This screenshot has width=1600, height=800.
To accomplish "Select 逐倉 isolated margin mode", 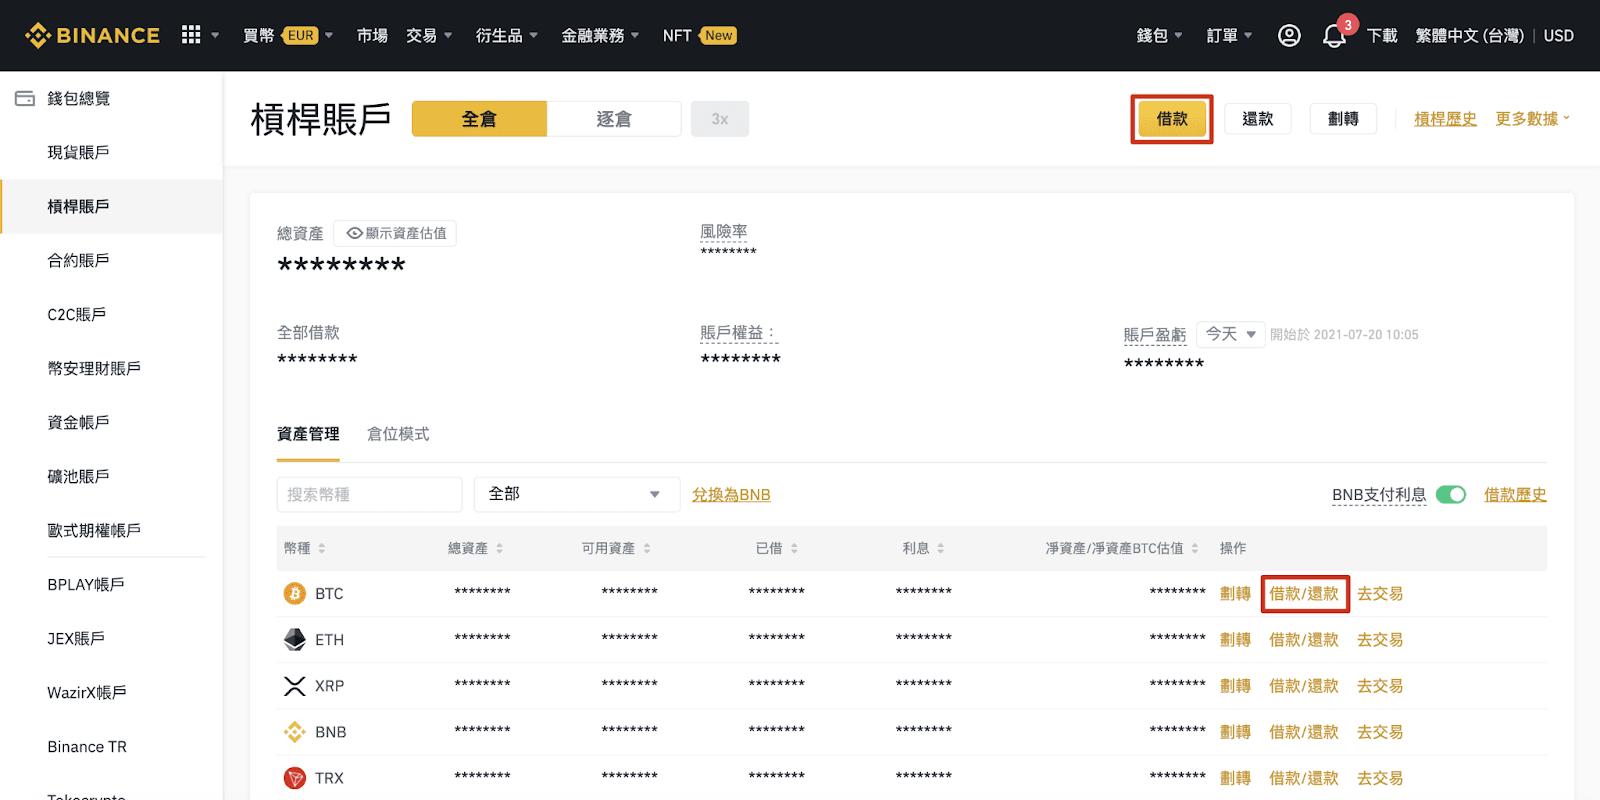I will 614,119.
